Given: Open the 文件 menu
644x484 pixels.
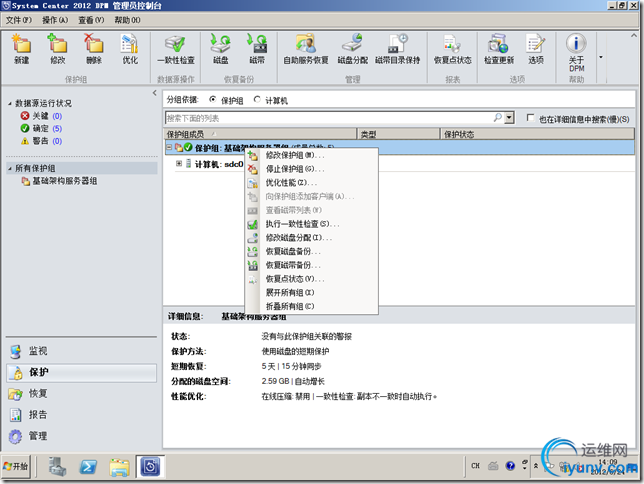Looking at the screenshot, I should tap(18, 20).
